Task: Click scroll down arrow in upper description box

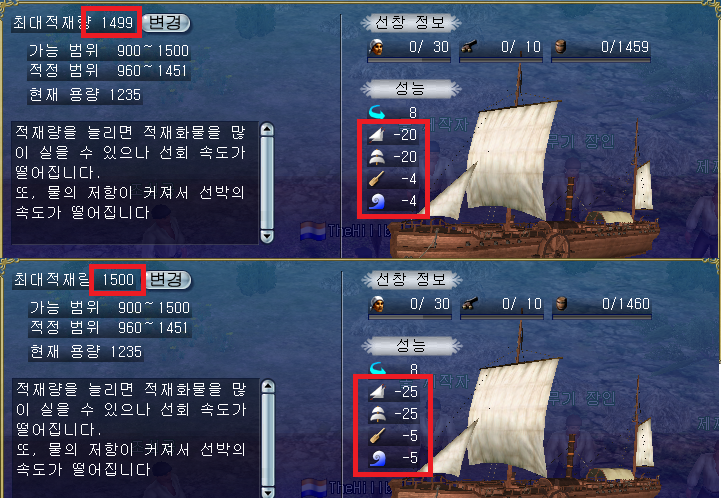Action: coord(267,236)
